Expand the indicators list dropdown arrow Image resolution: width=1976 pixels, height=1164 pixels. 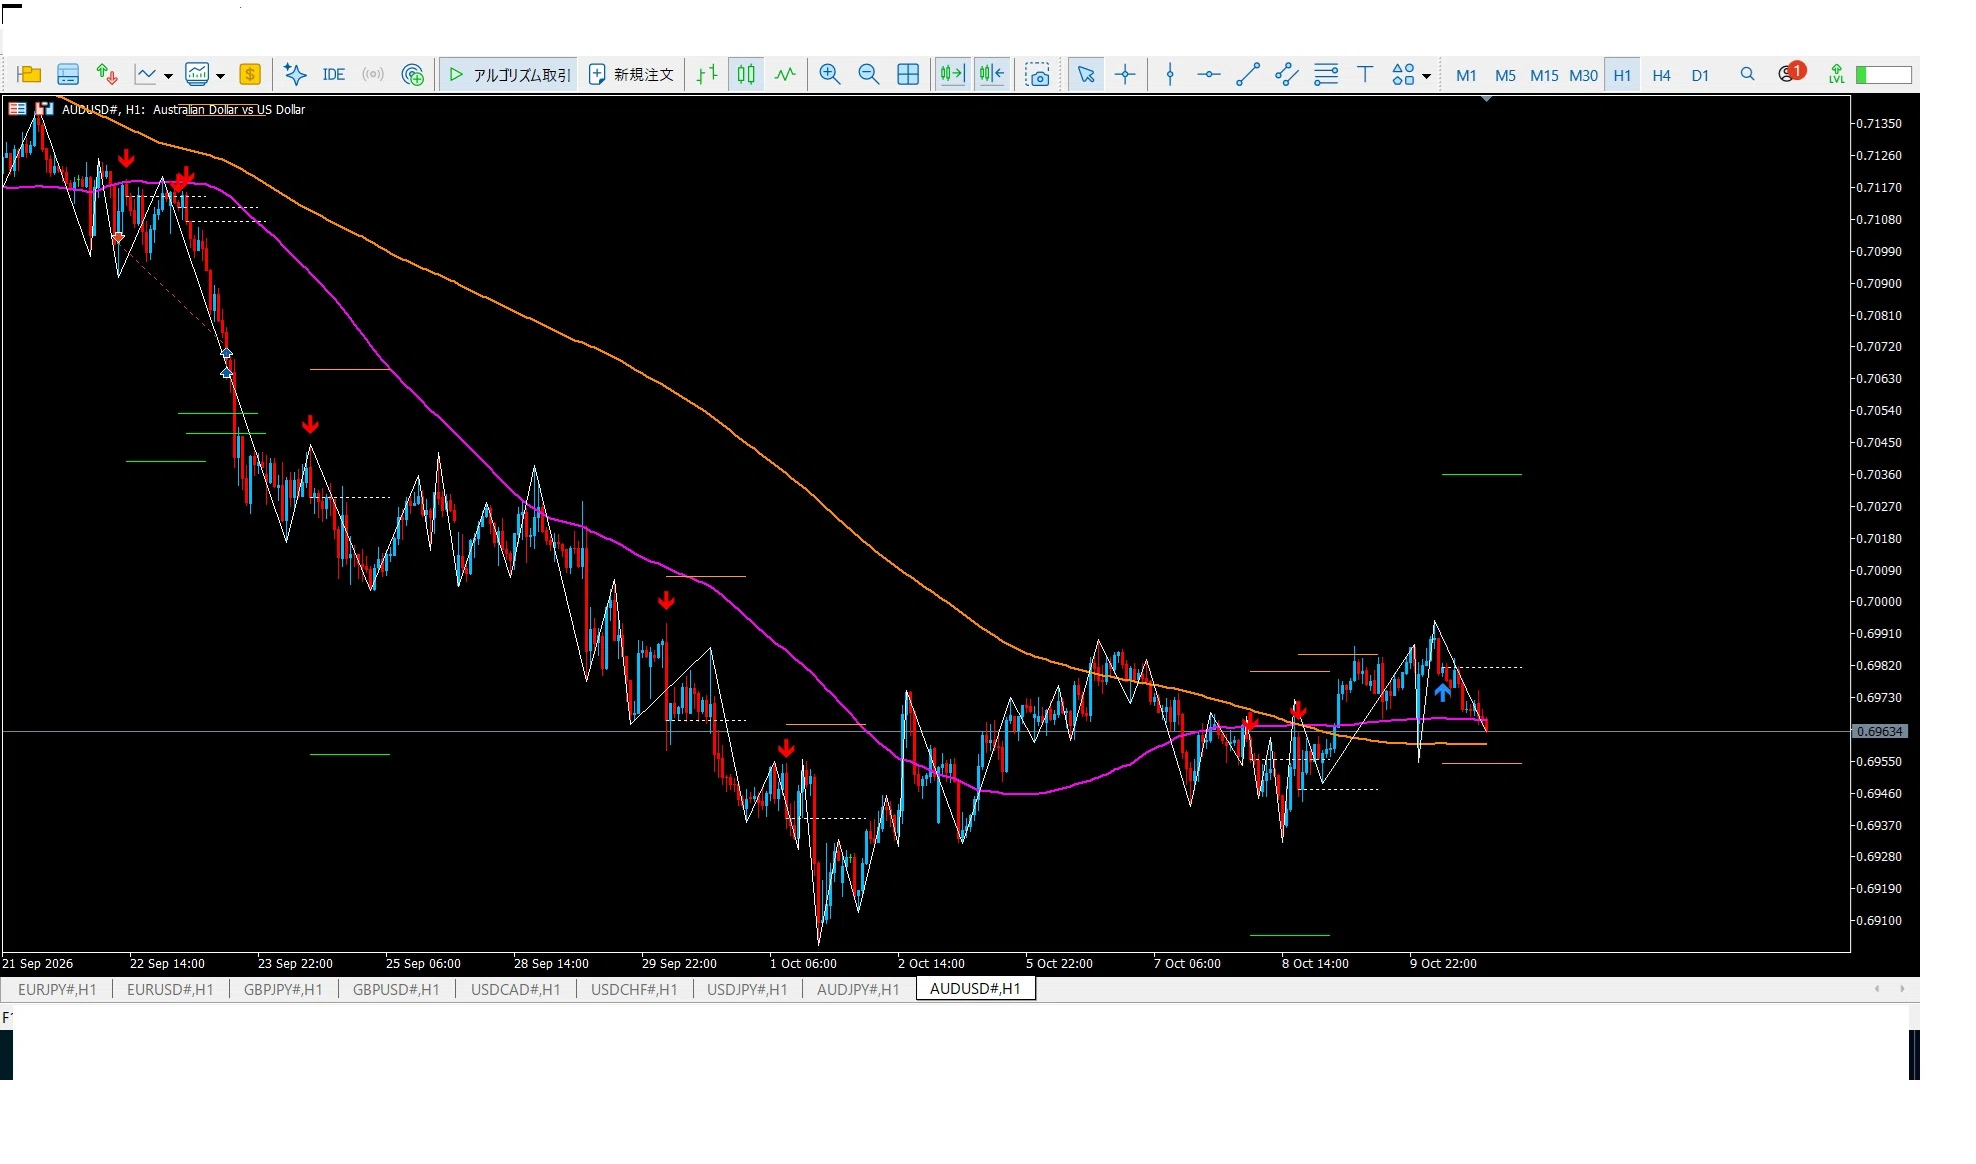coord(220,76)
